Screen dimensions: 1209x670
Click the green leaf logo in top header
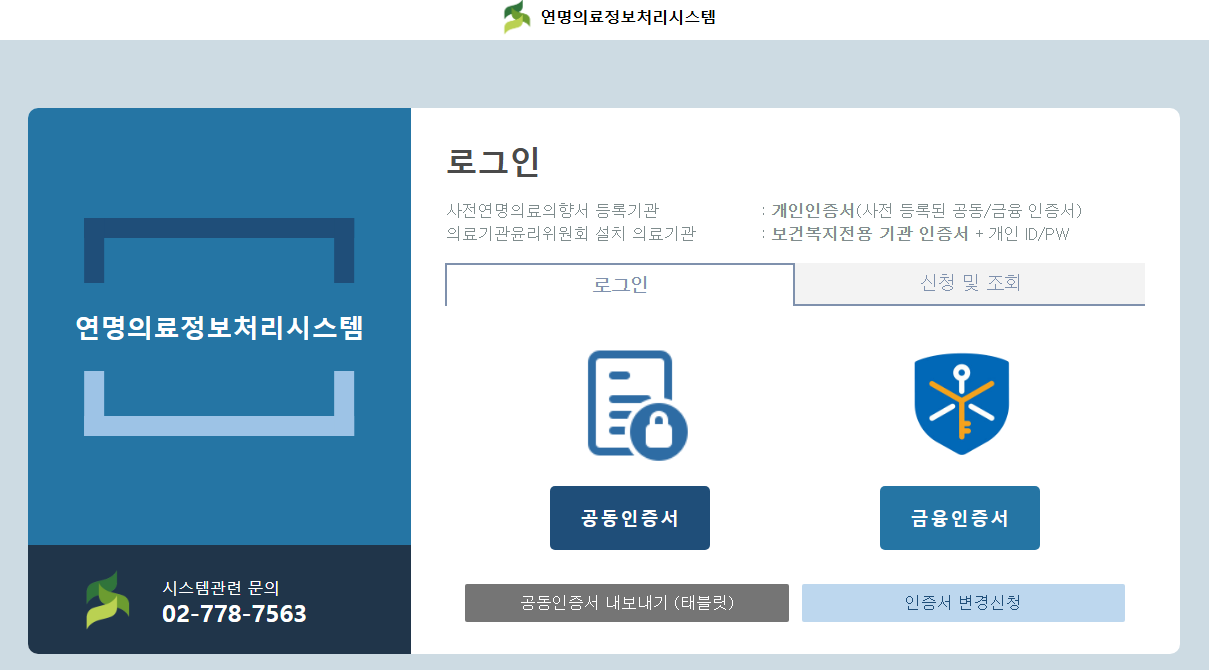coord(517,17)
